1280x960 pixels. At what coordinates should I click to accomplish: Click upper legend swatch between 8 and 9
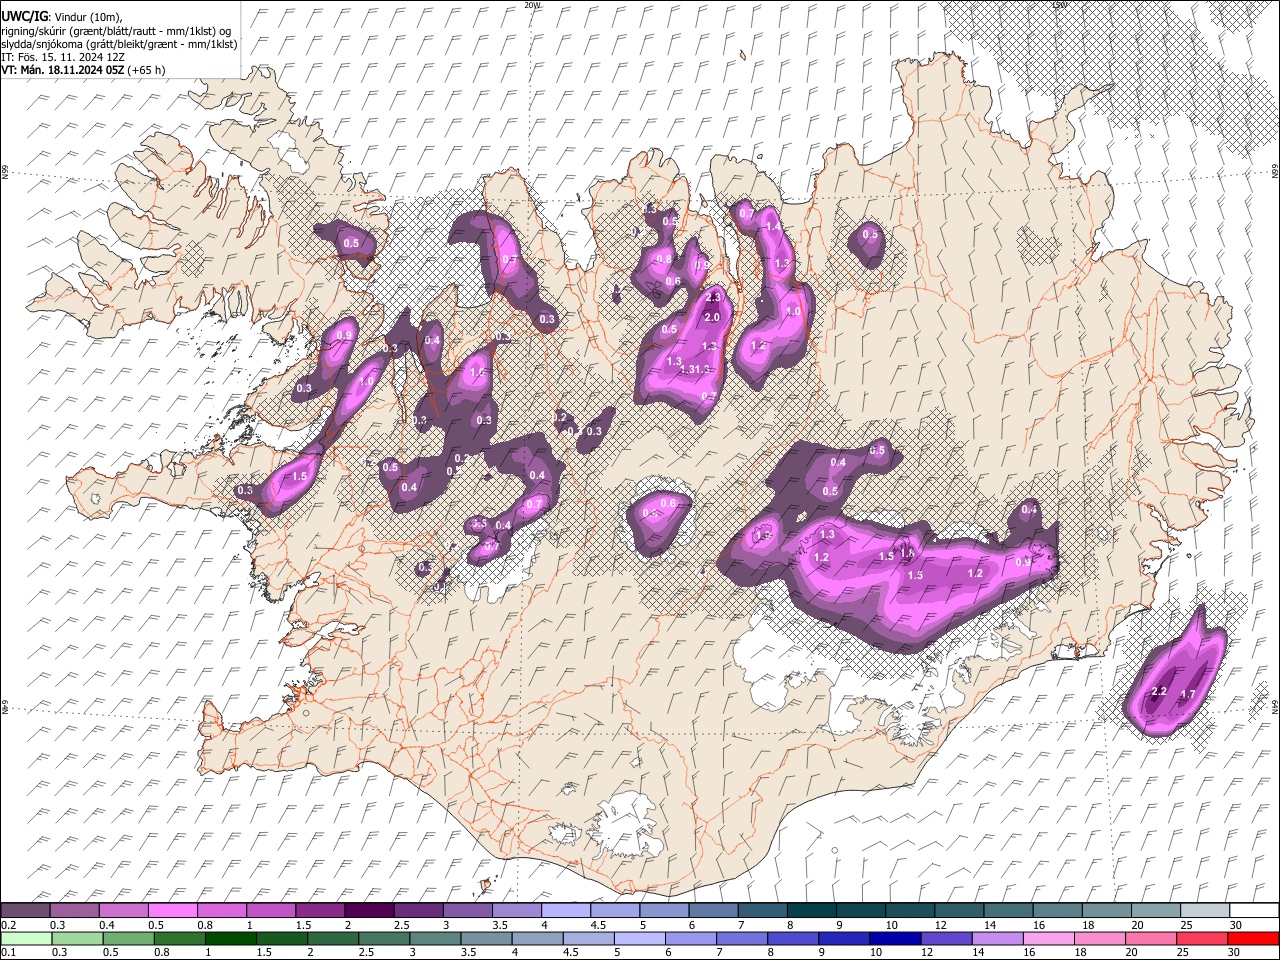tap(812, 911)
